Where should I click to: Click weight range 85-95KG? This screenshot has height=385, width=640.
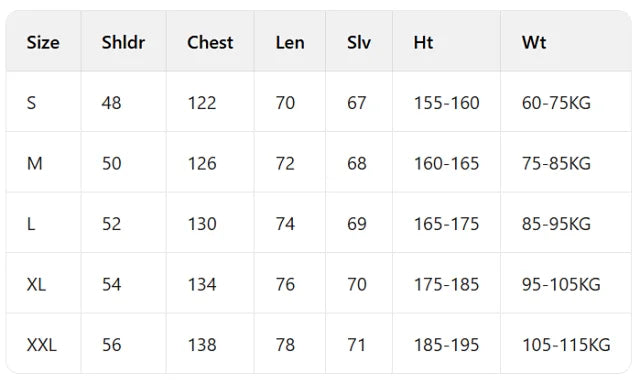(556, 224)
